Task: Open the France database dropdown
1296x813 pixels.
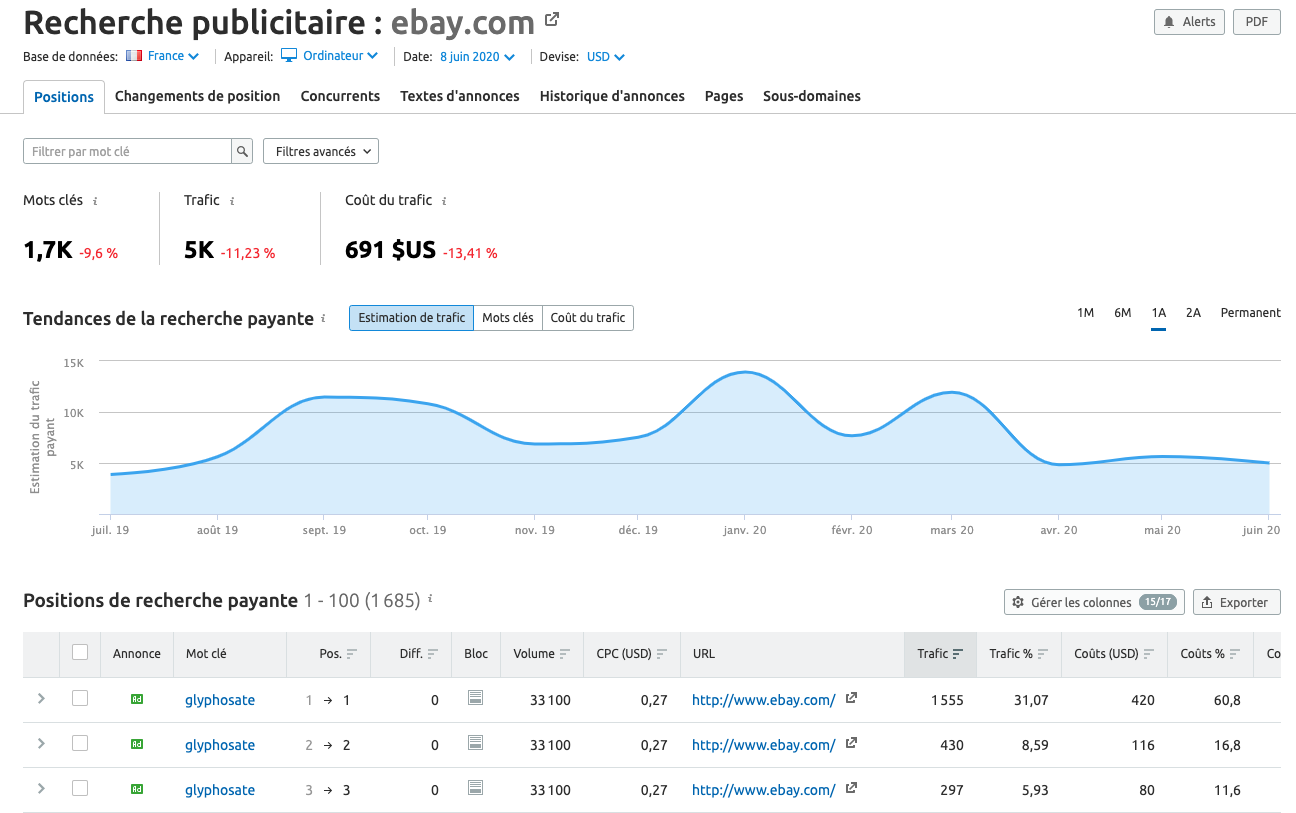Action: tap(163, 57)
